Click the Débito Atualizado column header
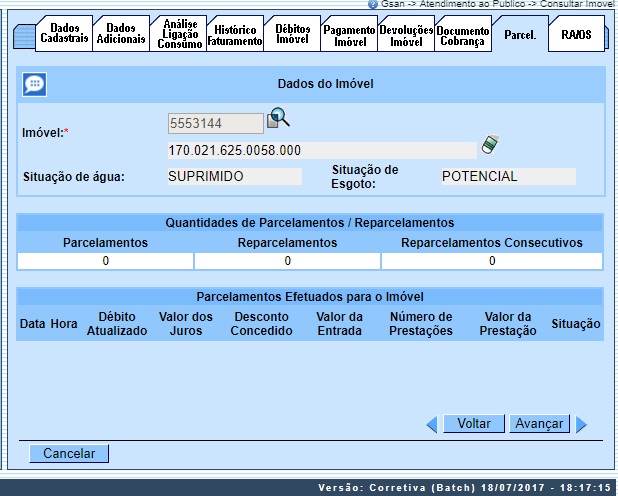618x496 pixels. click(x=117, y=324)
